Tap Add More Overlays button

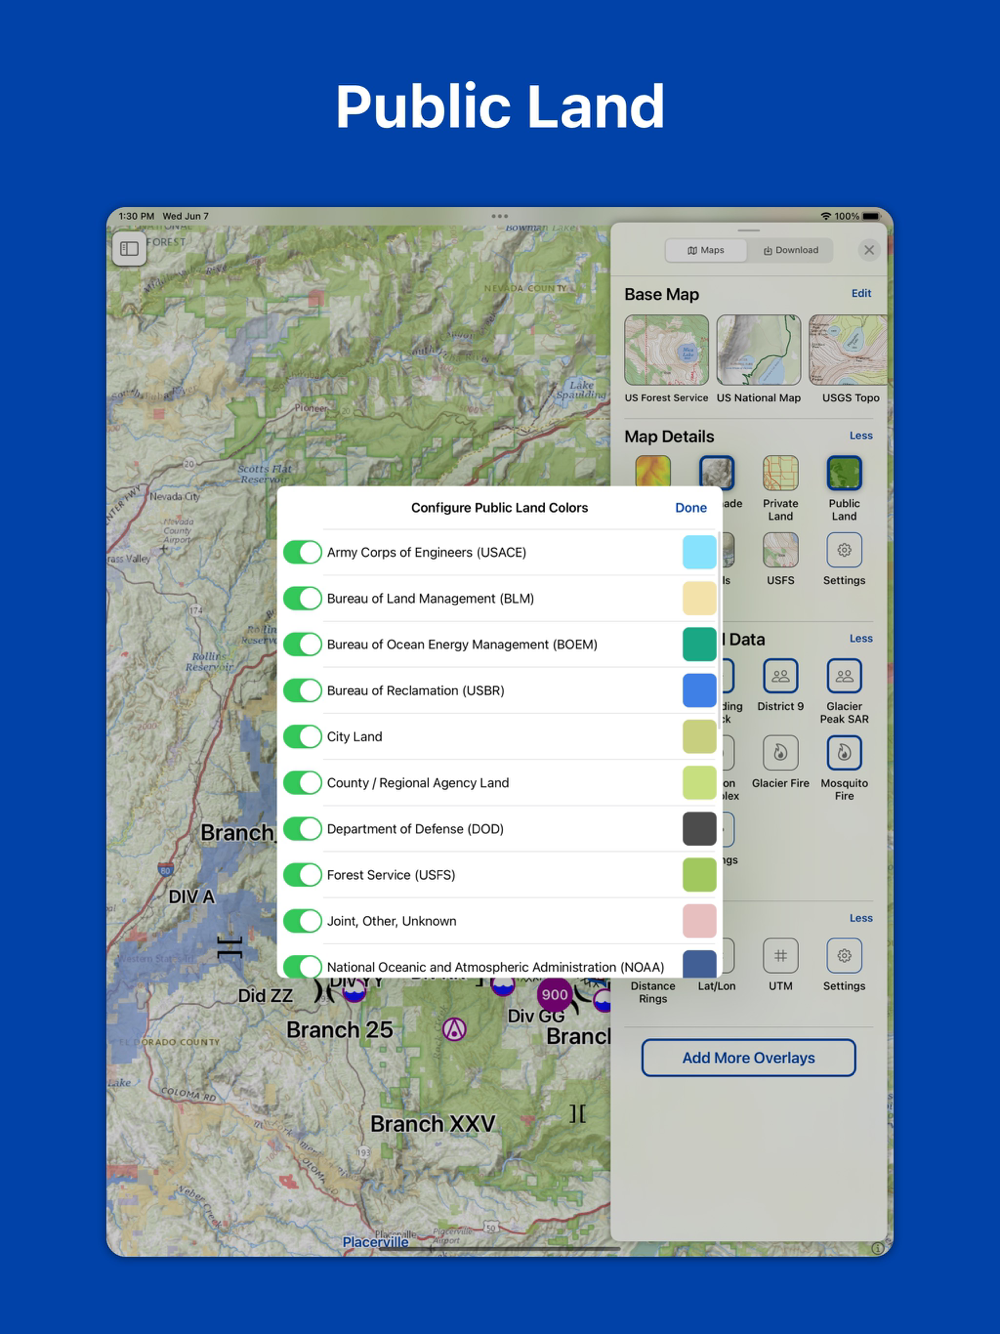tap(749, 1058)
